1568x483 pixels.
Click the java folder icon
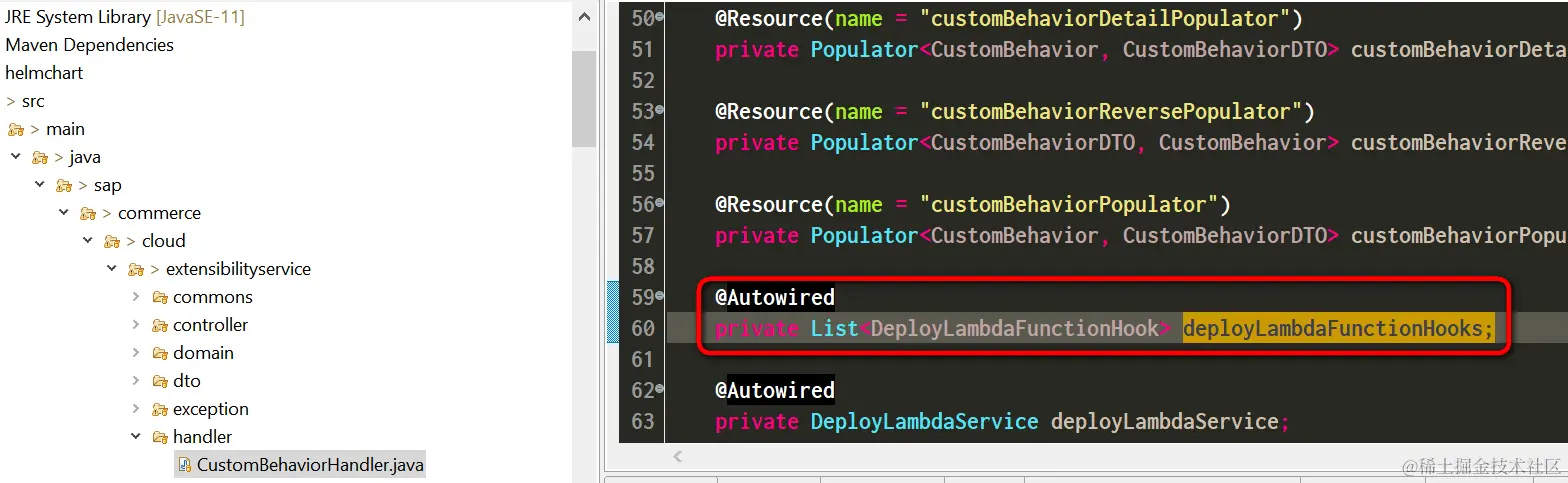click(x=39, y=157)
